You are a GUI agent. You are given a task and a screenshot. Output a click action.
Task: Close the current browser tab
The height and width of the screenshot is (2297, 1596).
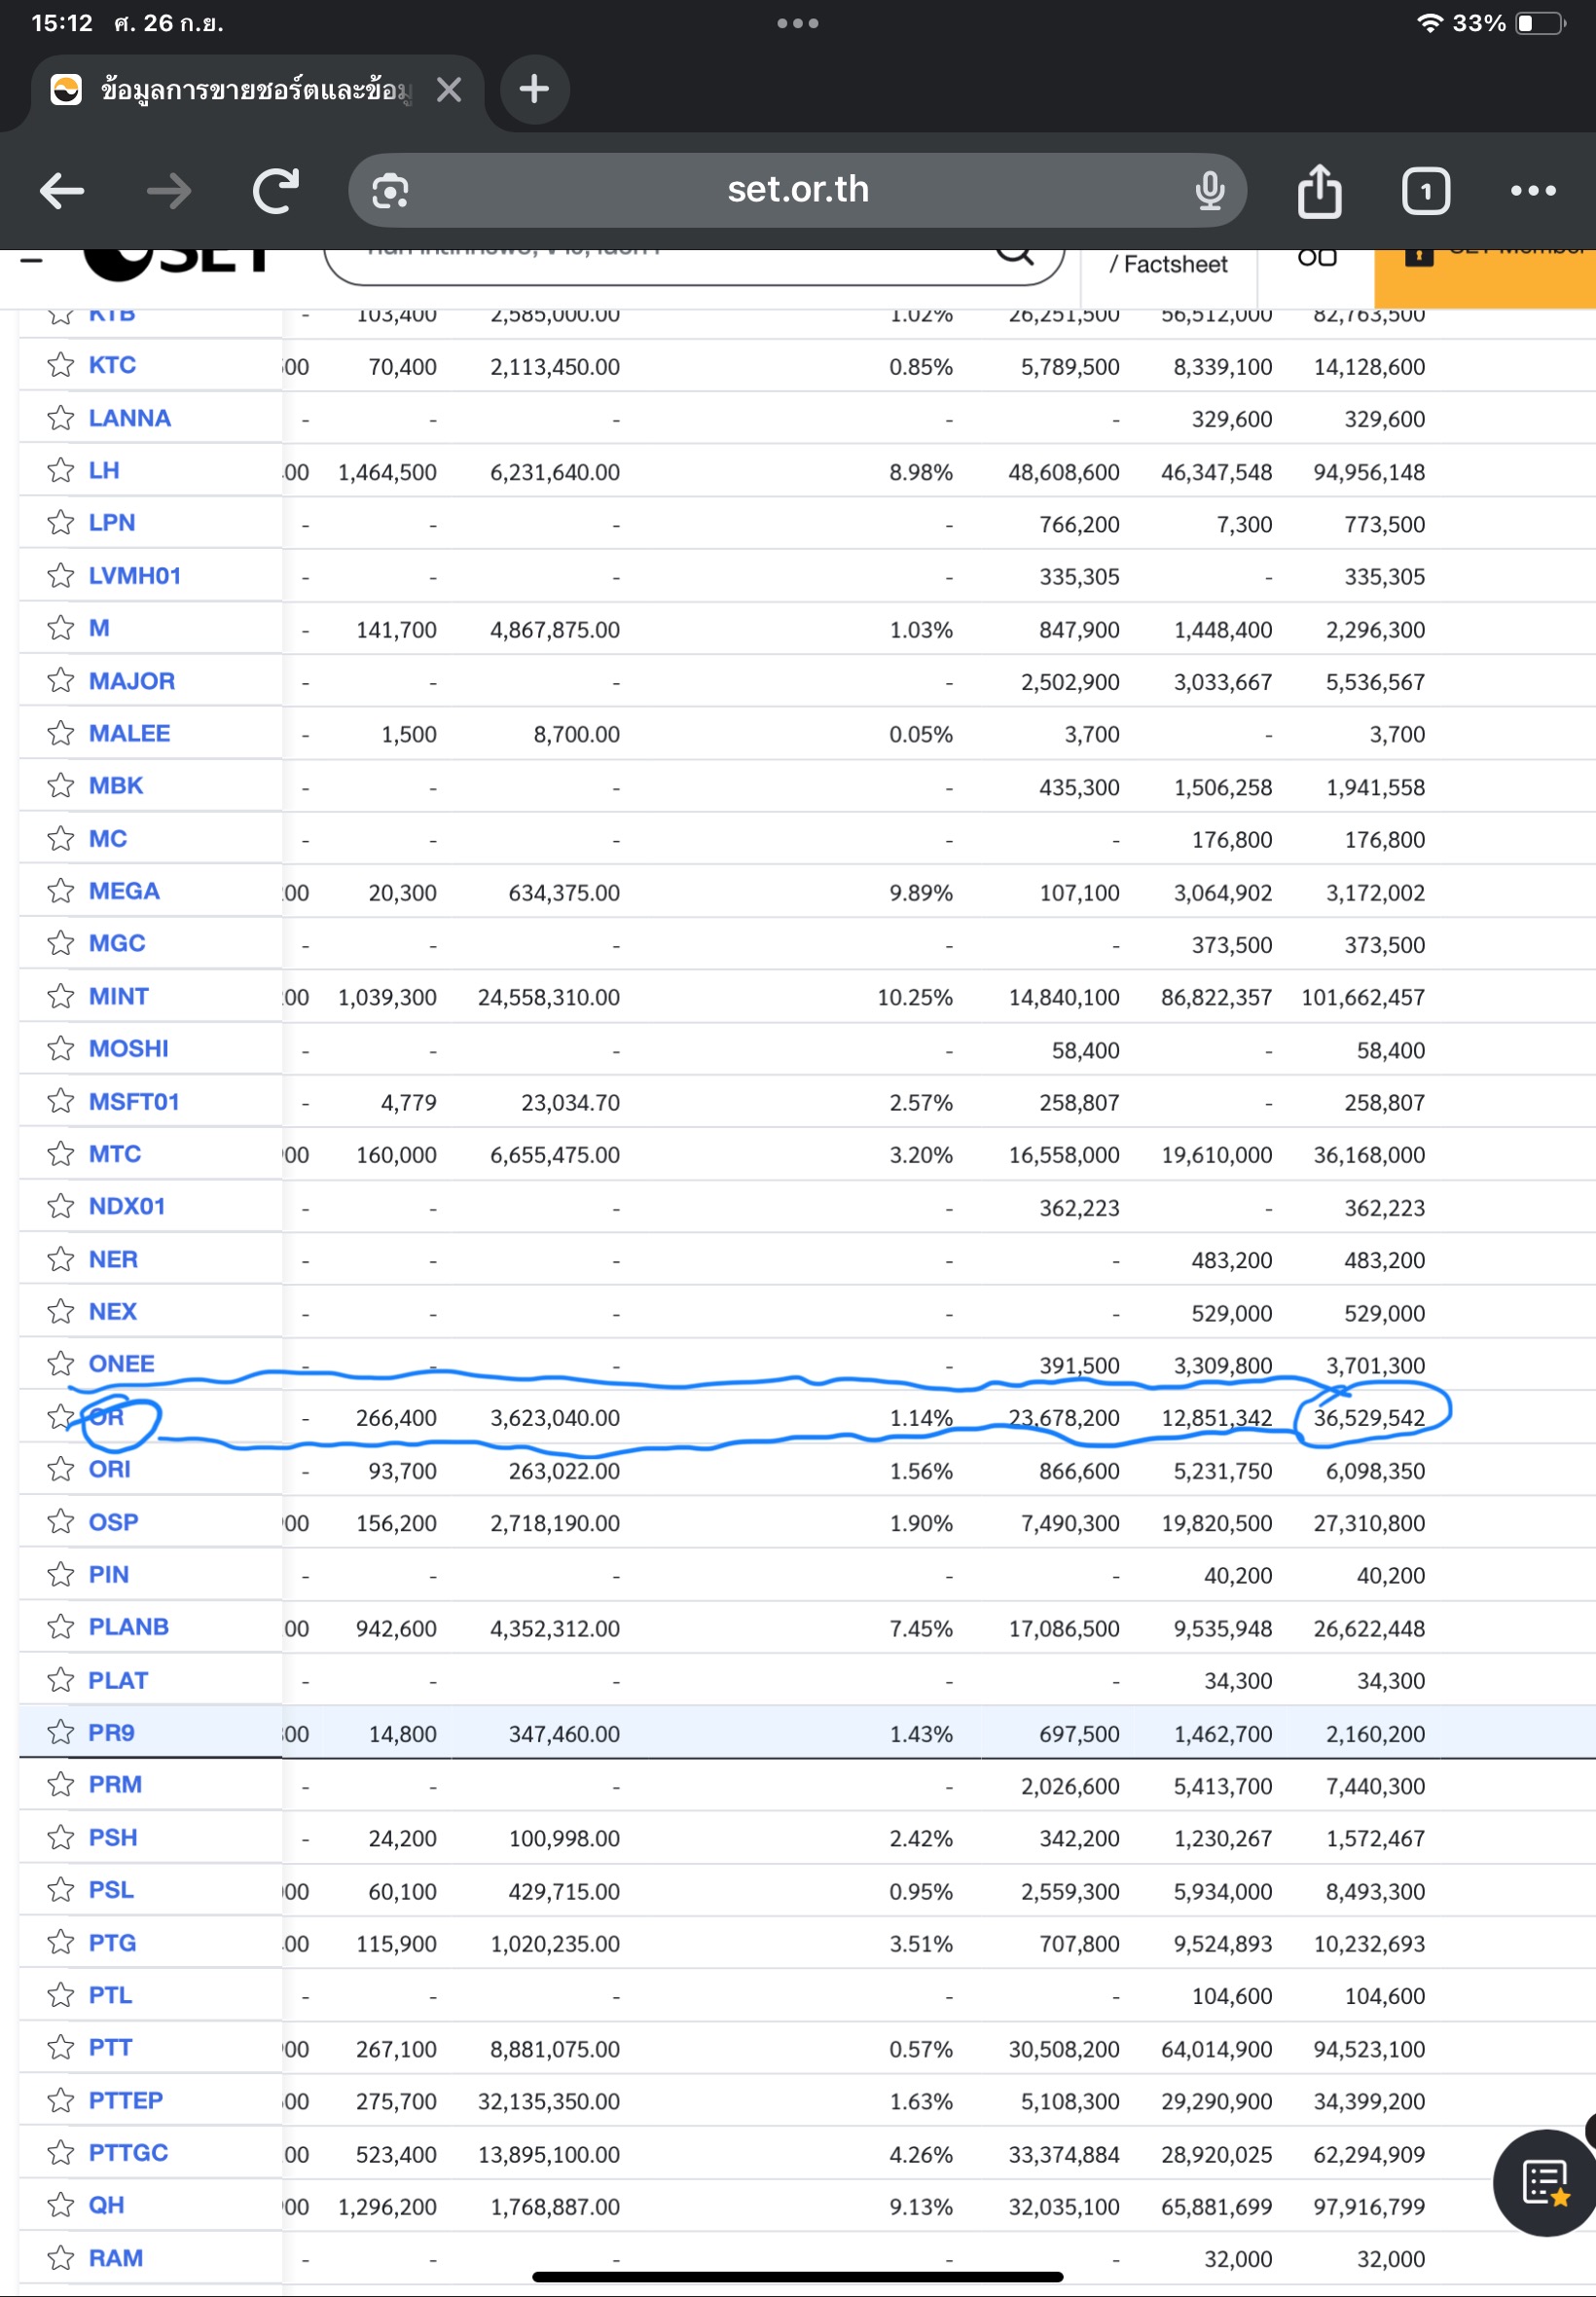(x=449, y=90)
